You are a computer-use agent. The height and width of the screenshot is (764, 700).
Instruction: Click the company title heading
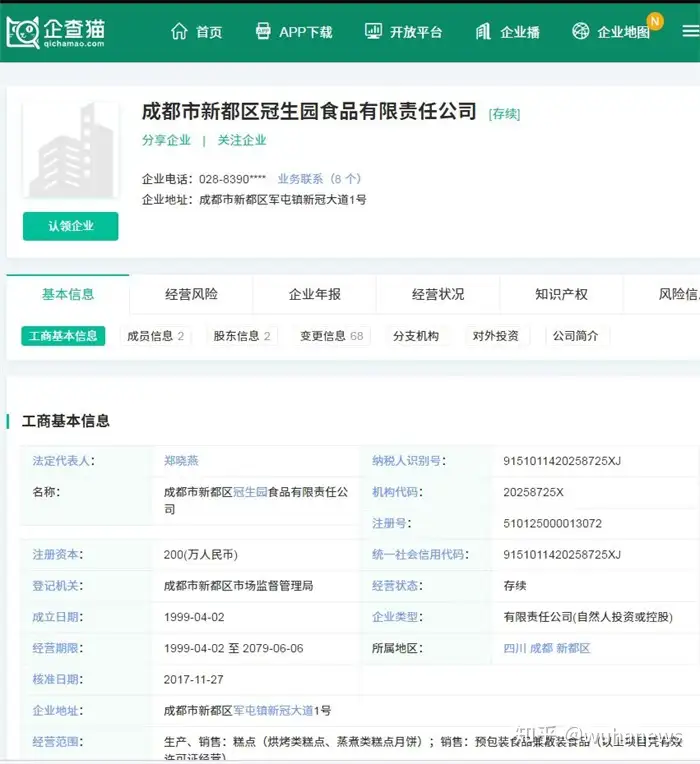(309, 111)
